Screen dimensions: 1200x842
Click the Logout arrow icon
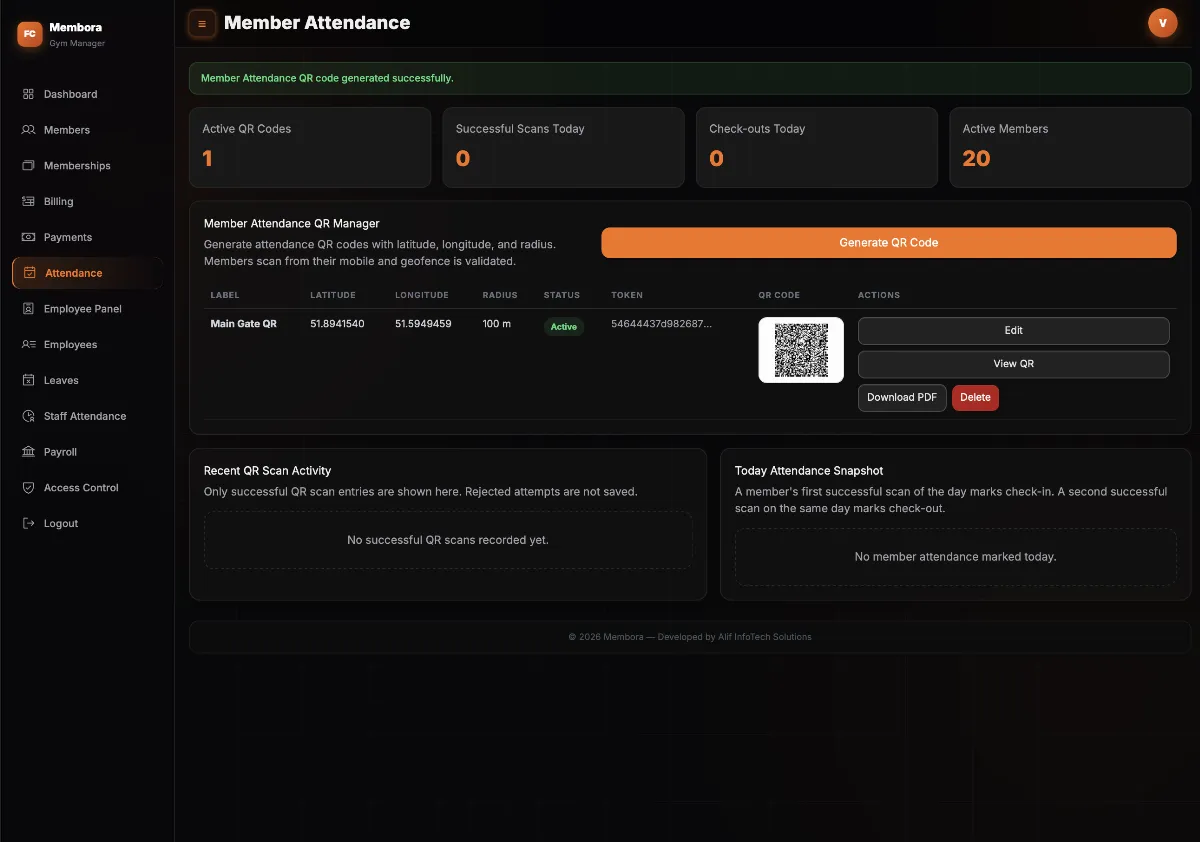(x=28, y=523)
